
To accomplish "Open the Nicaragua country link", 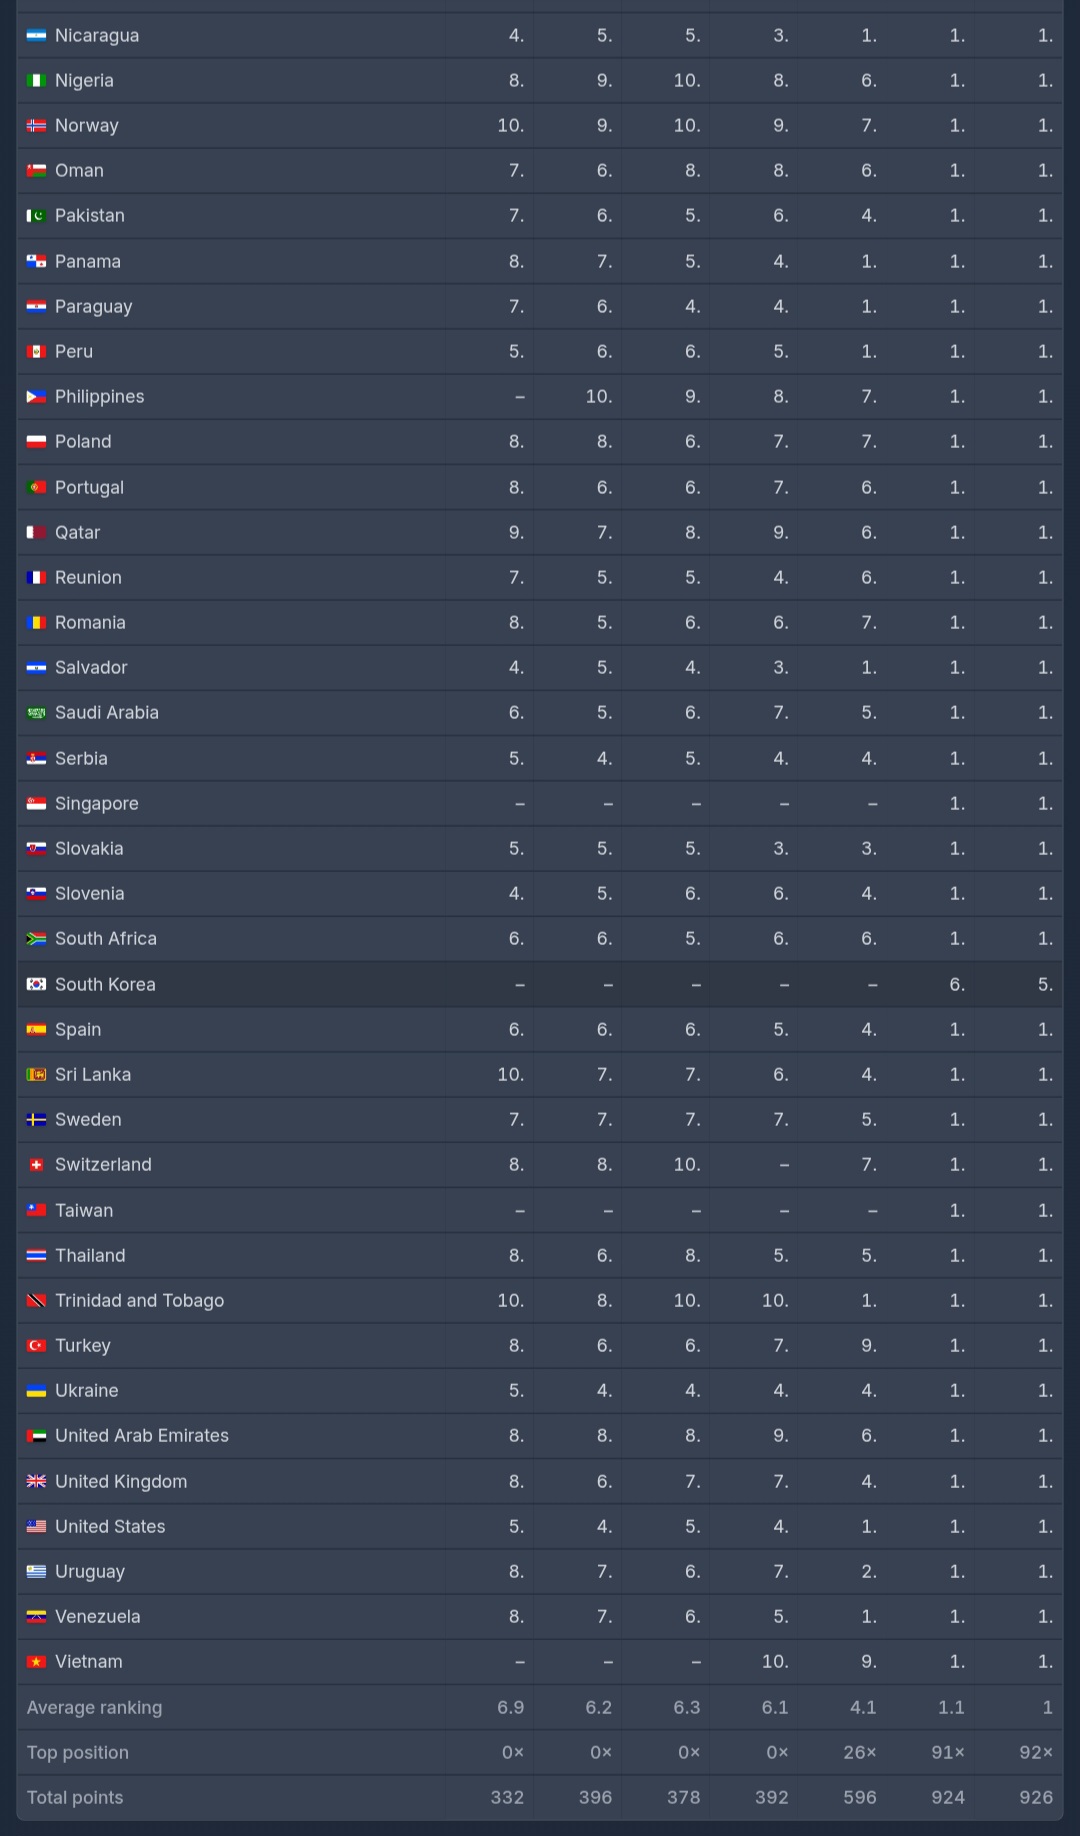I will (x=97, y=36).
